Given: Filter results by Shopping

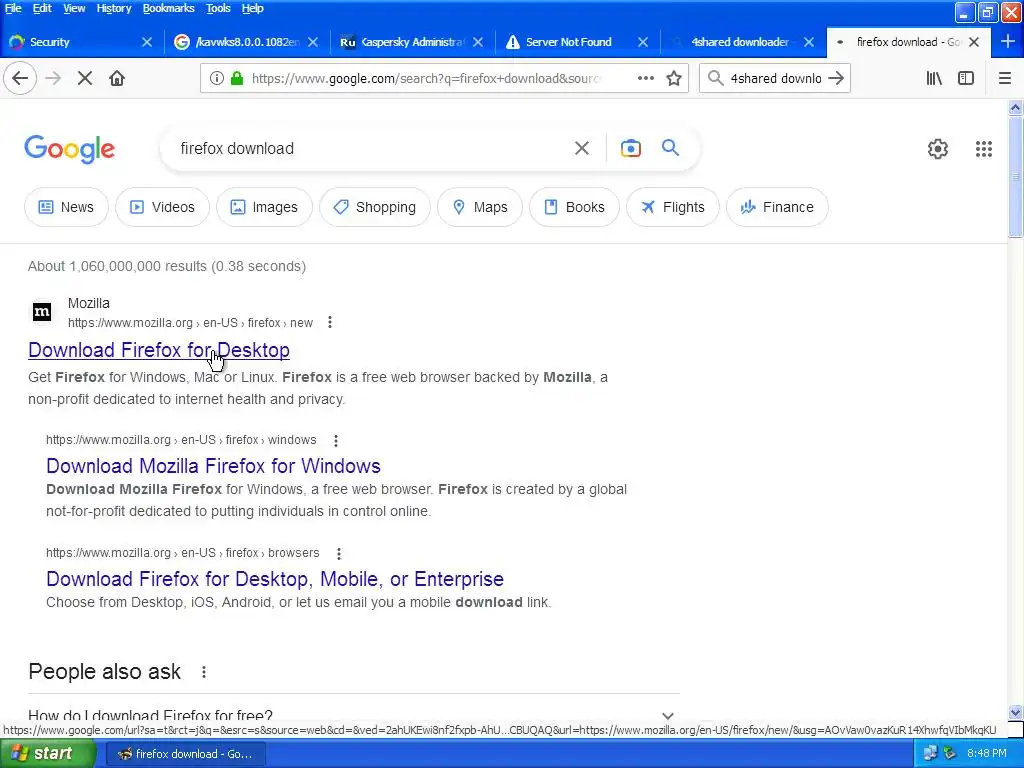Looking at the screenshot, I should [x=374, y=207].
